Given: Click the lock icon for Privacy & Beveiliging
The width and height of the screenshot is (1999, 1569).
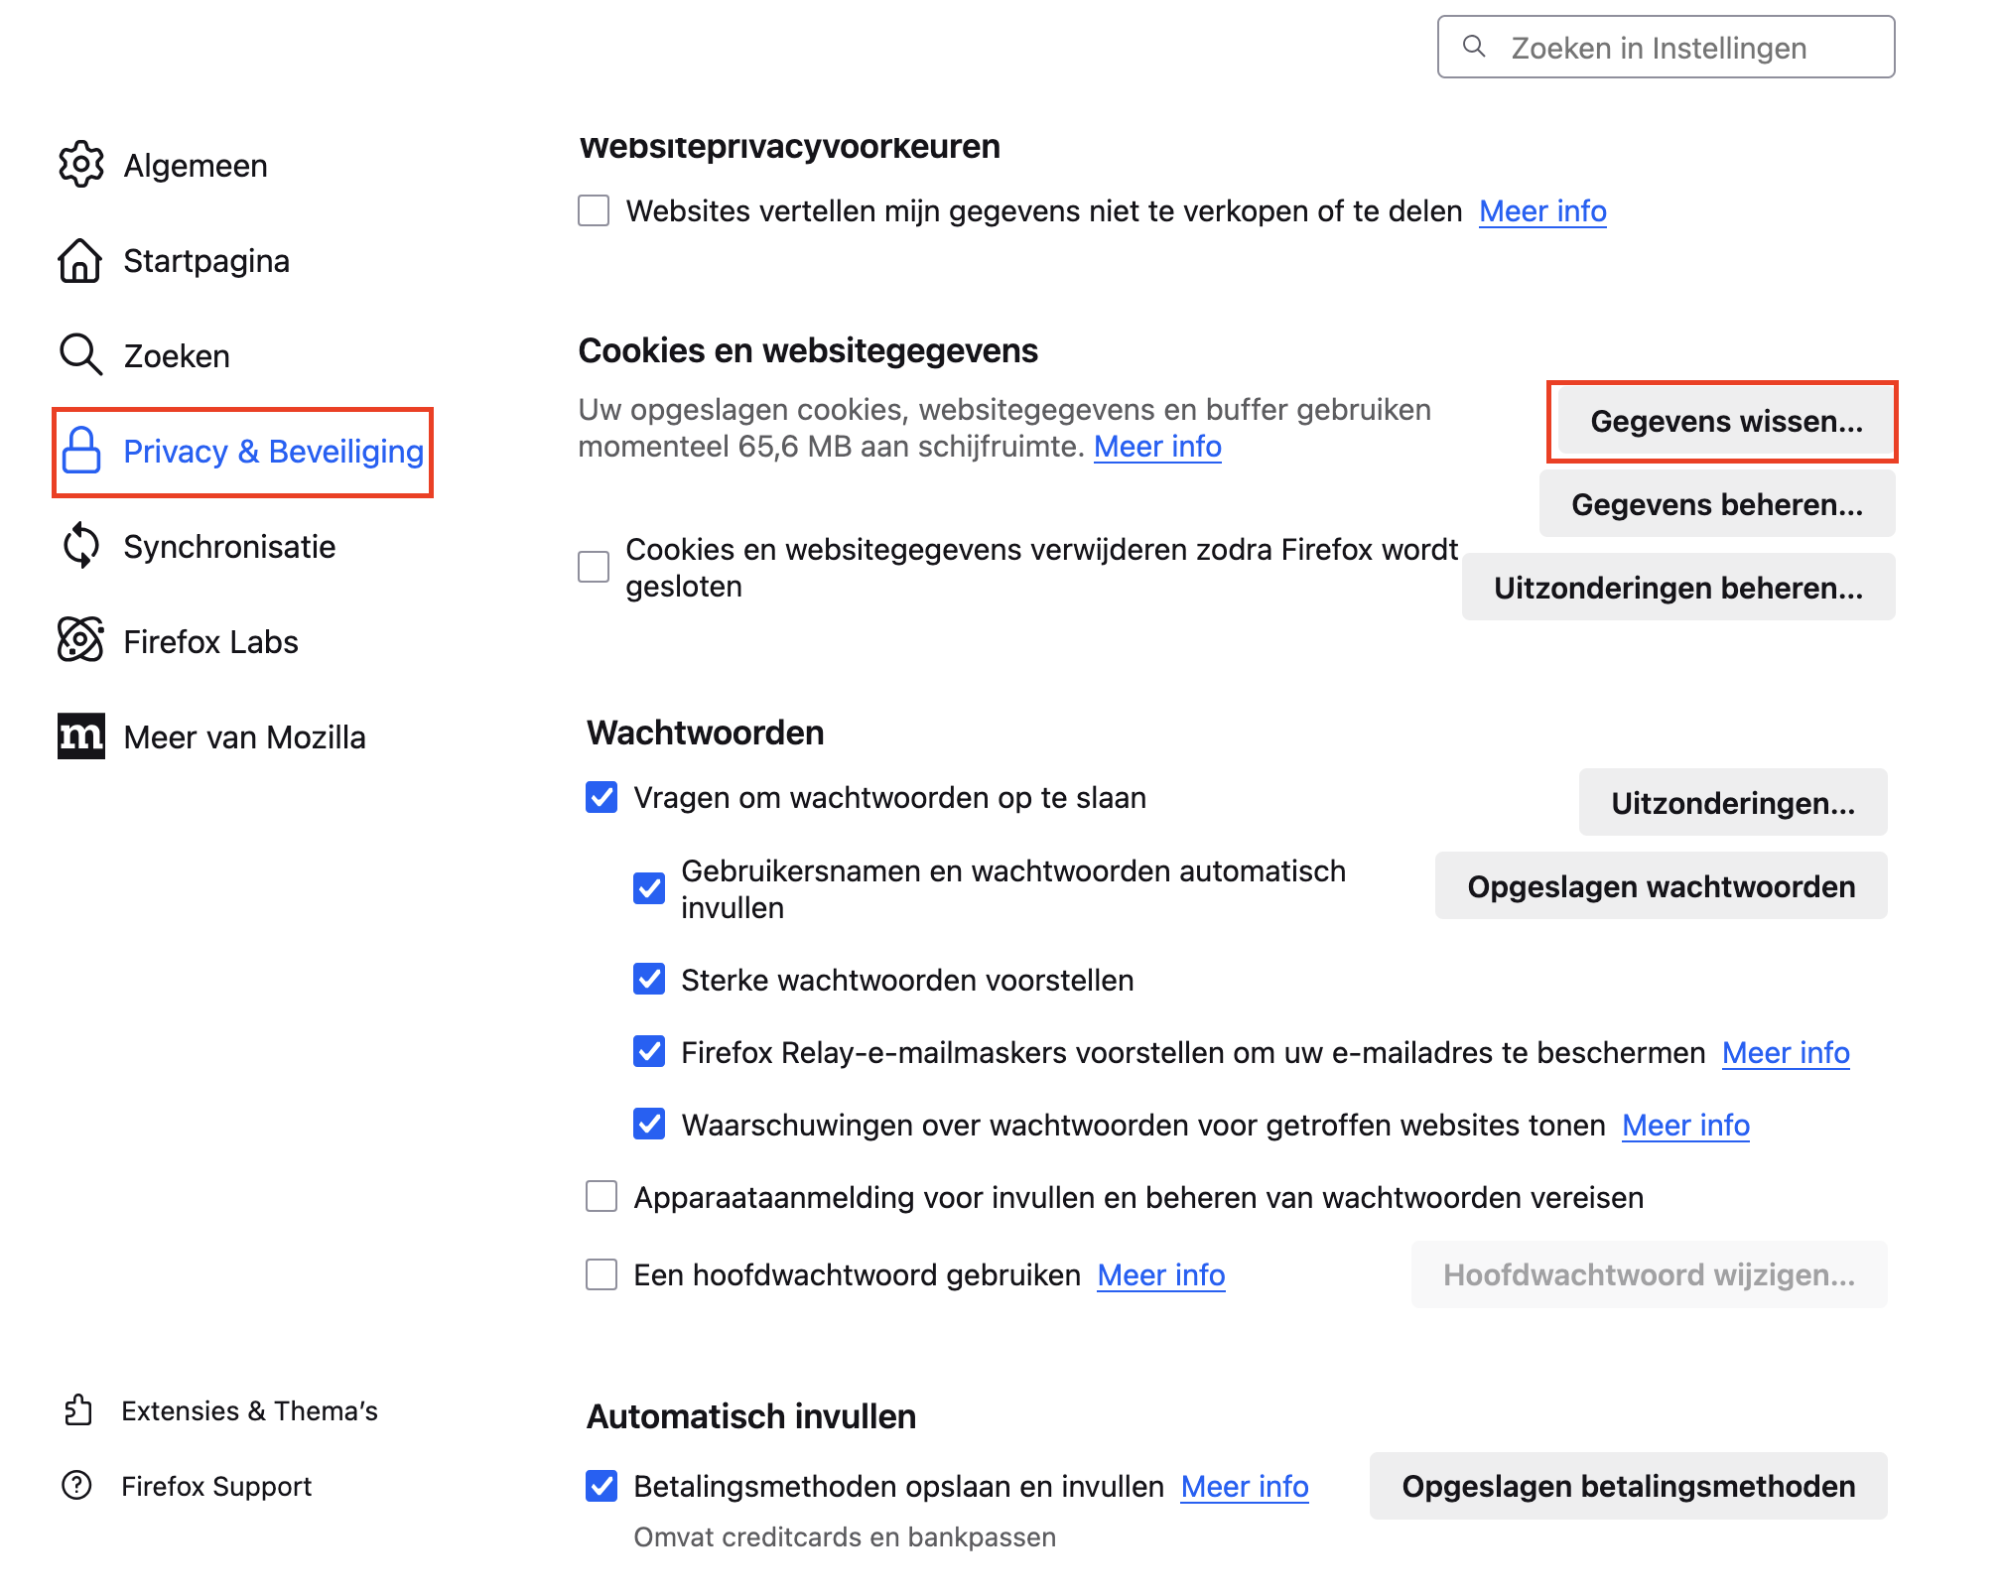Looking at the screenshot, I should pos(82,451).
